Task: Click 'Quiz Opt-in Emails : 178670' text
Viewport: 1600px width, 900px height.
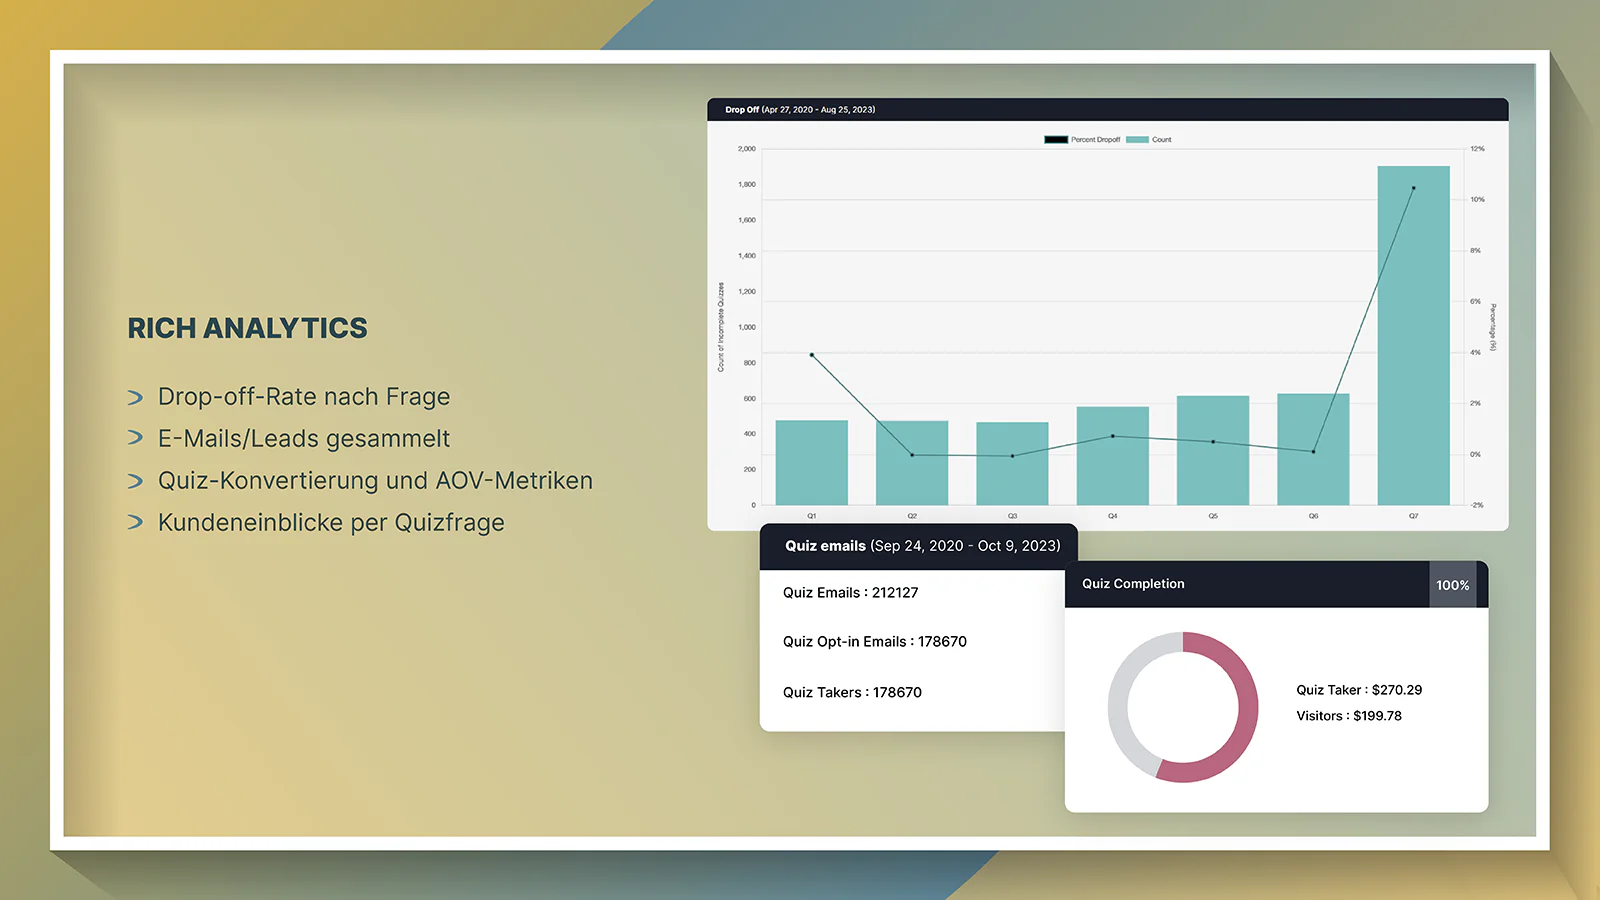Action: pyautogui.click(x=875, y=642)
